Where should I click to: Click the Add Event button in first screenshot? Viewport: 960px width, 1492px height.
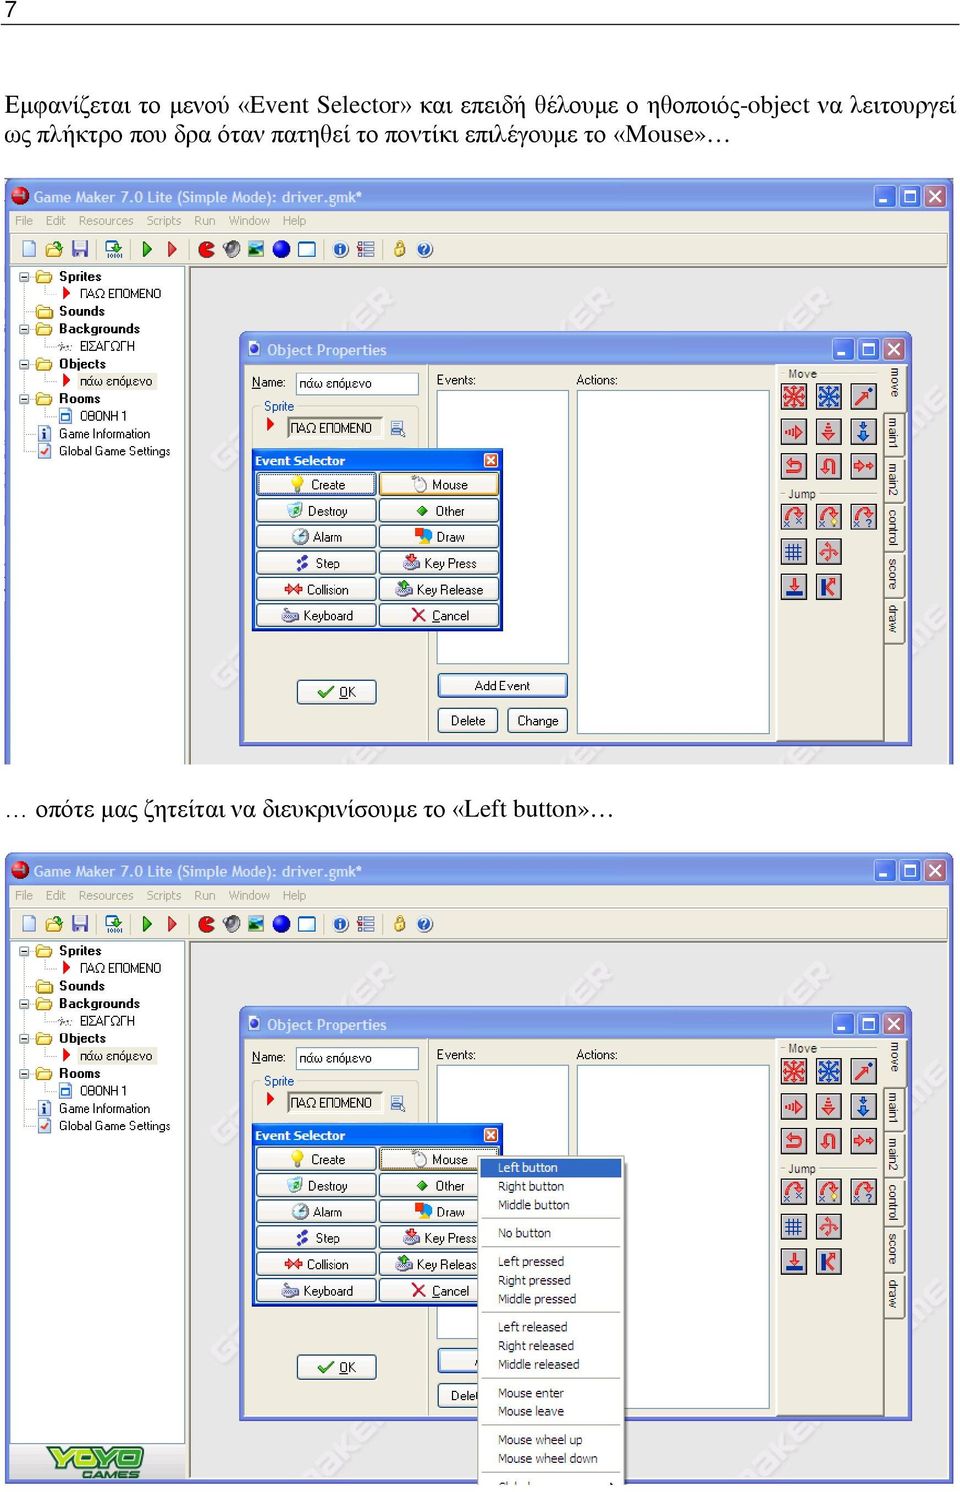point(502,686)
